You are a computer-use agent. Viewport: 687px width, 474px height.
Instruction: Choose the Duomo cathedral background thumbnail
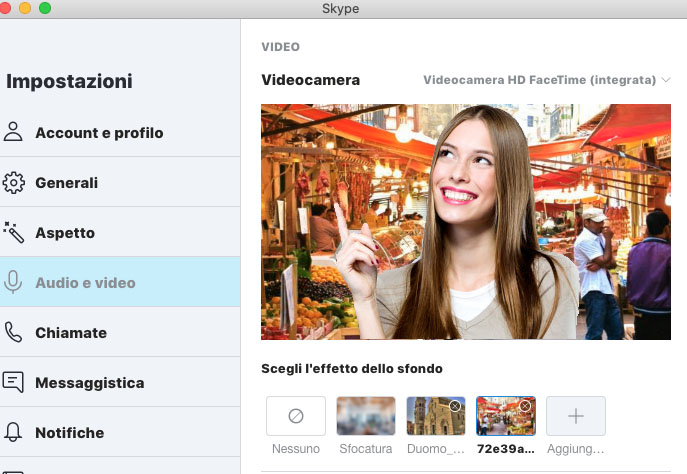(x=436, y=416)
